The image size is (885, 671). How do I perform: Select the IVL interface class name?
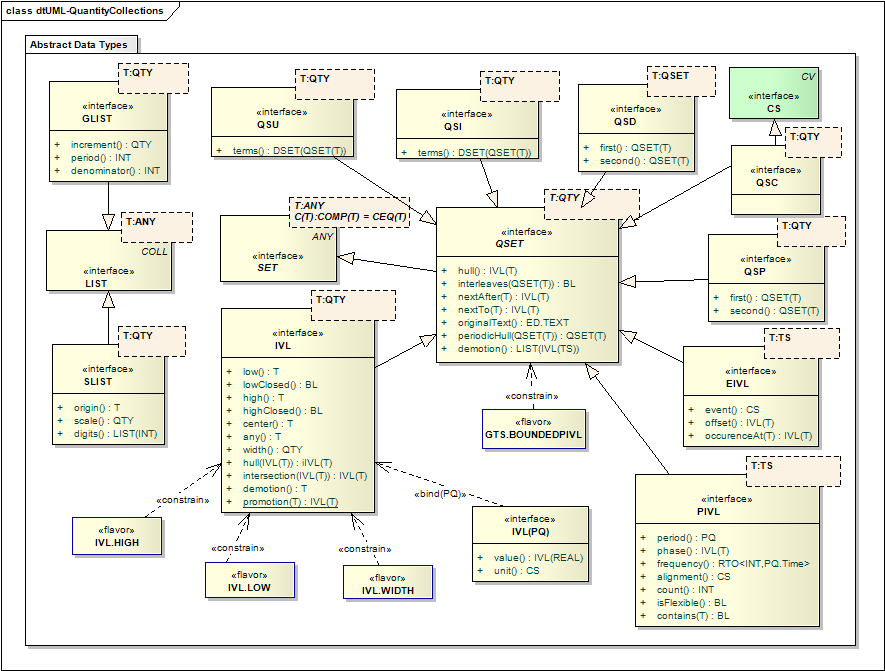point(283,345)
